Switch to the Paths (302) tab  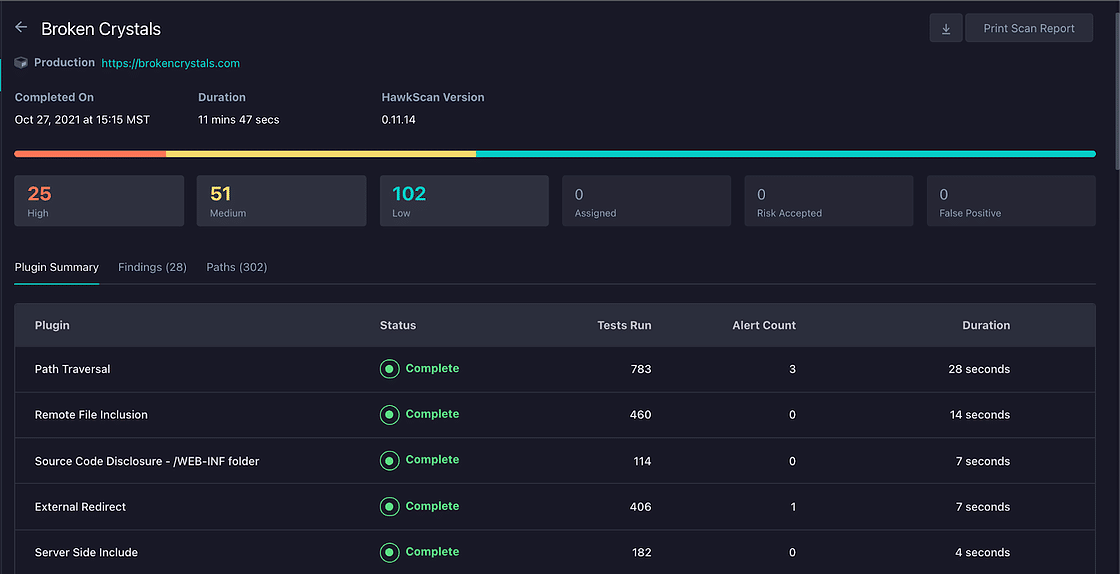(x=236, y=267)
